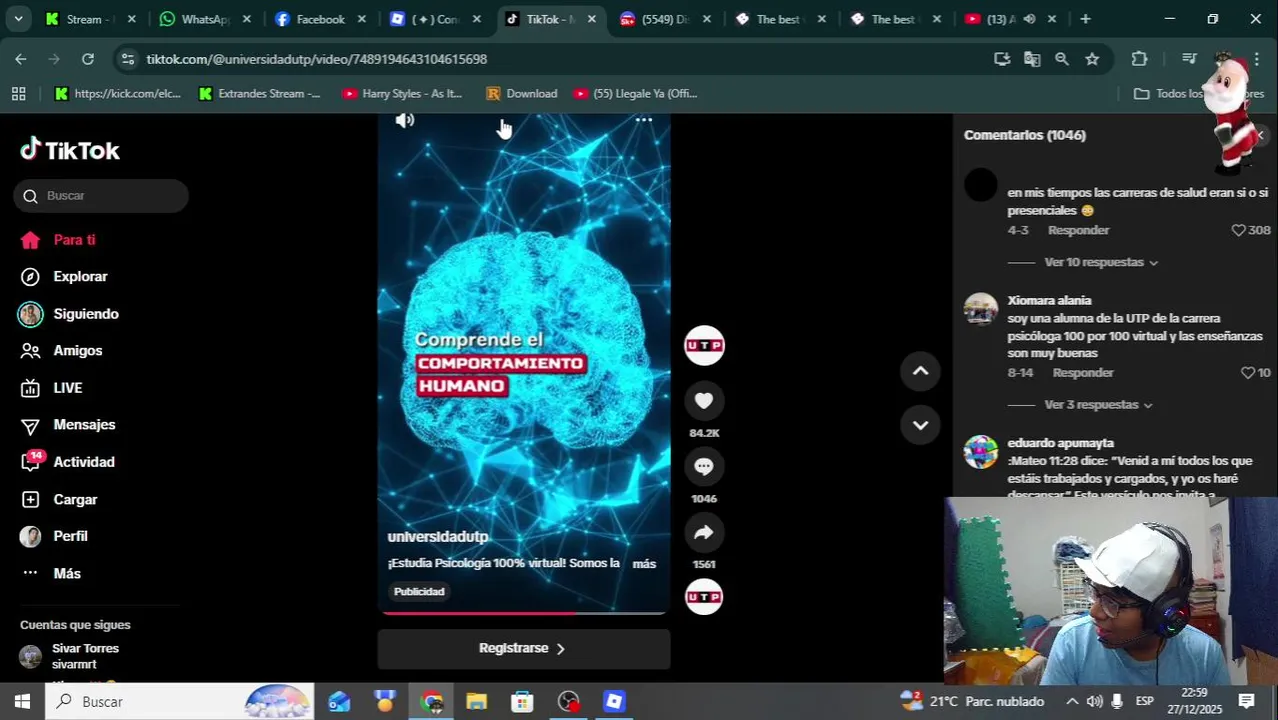This screenshot has height=720, width=1278.
Task: Close the comments panel
Action: pos(1260,135)
